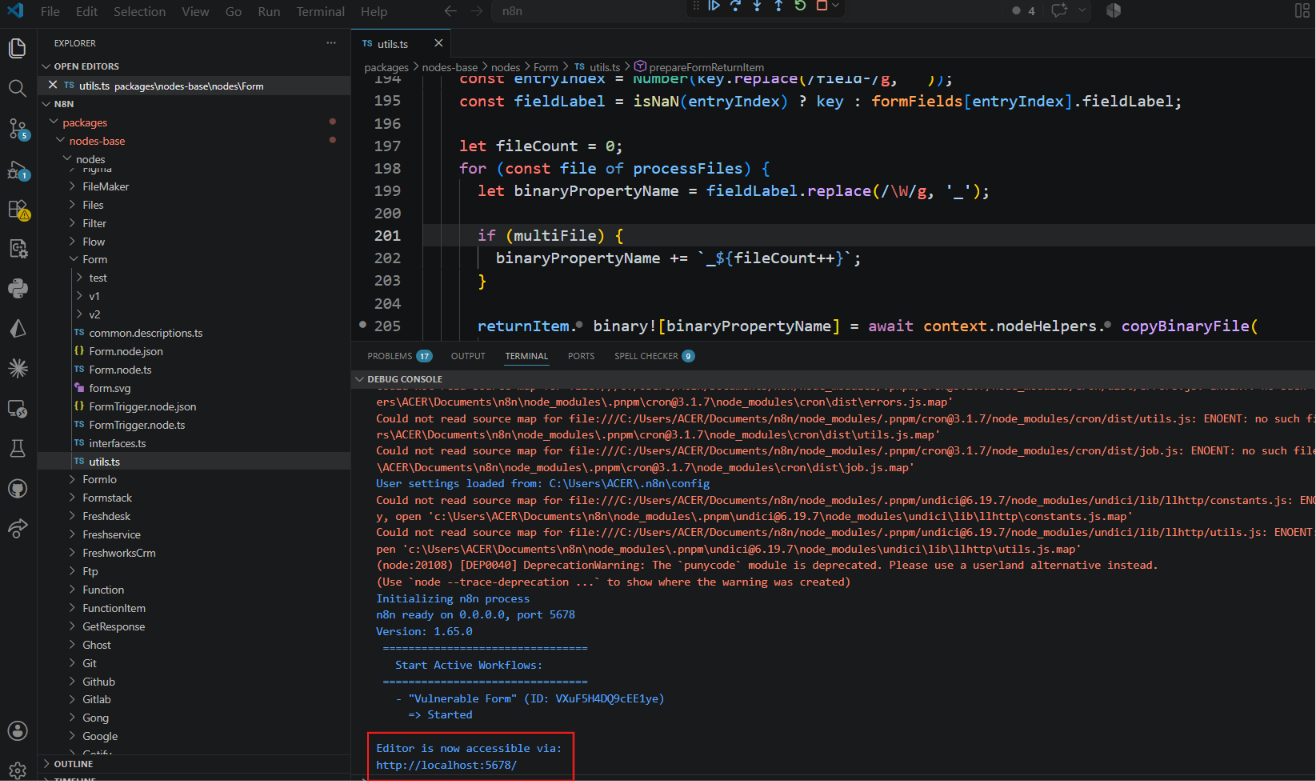Viewport: 1316px width, 781px height.
Task: Open Explorer more actions ellipsis
Action: tap(331, 43)
